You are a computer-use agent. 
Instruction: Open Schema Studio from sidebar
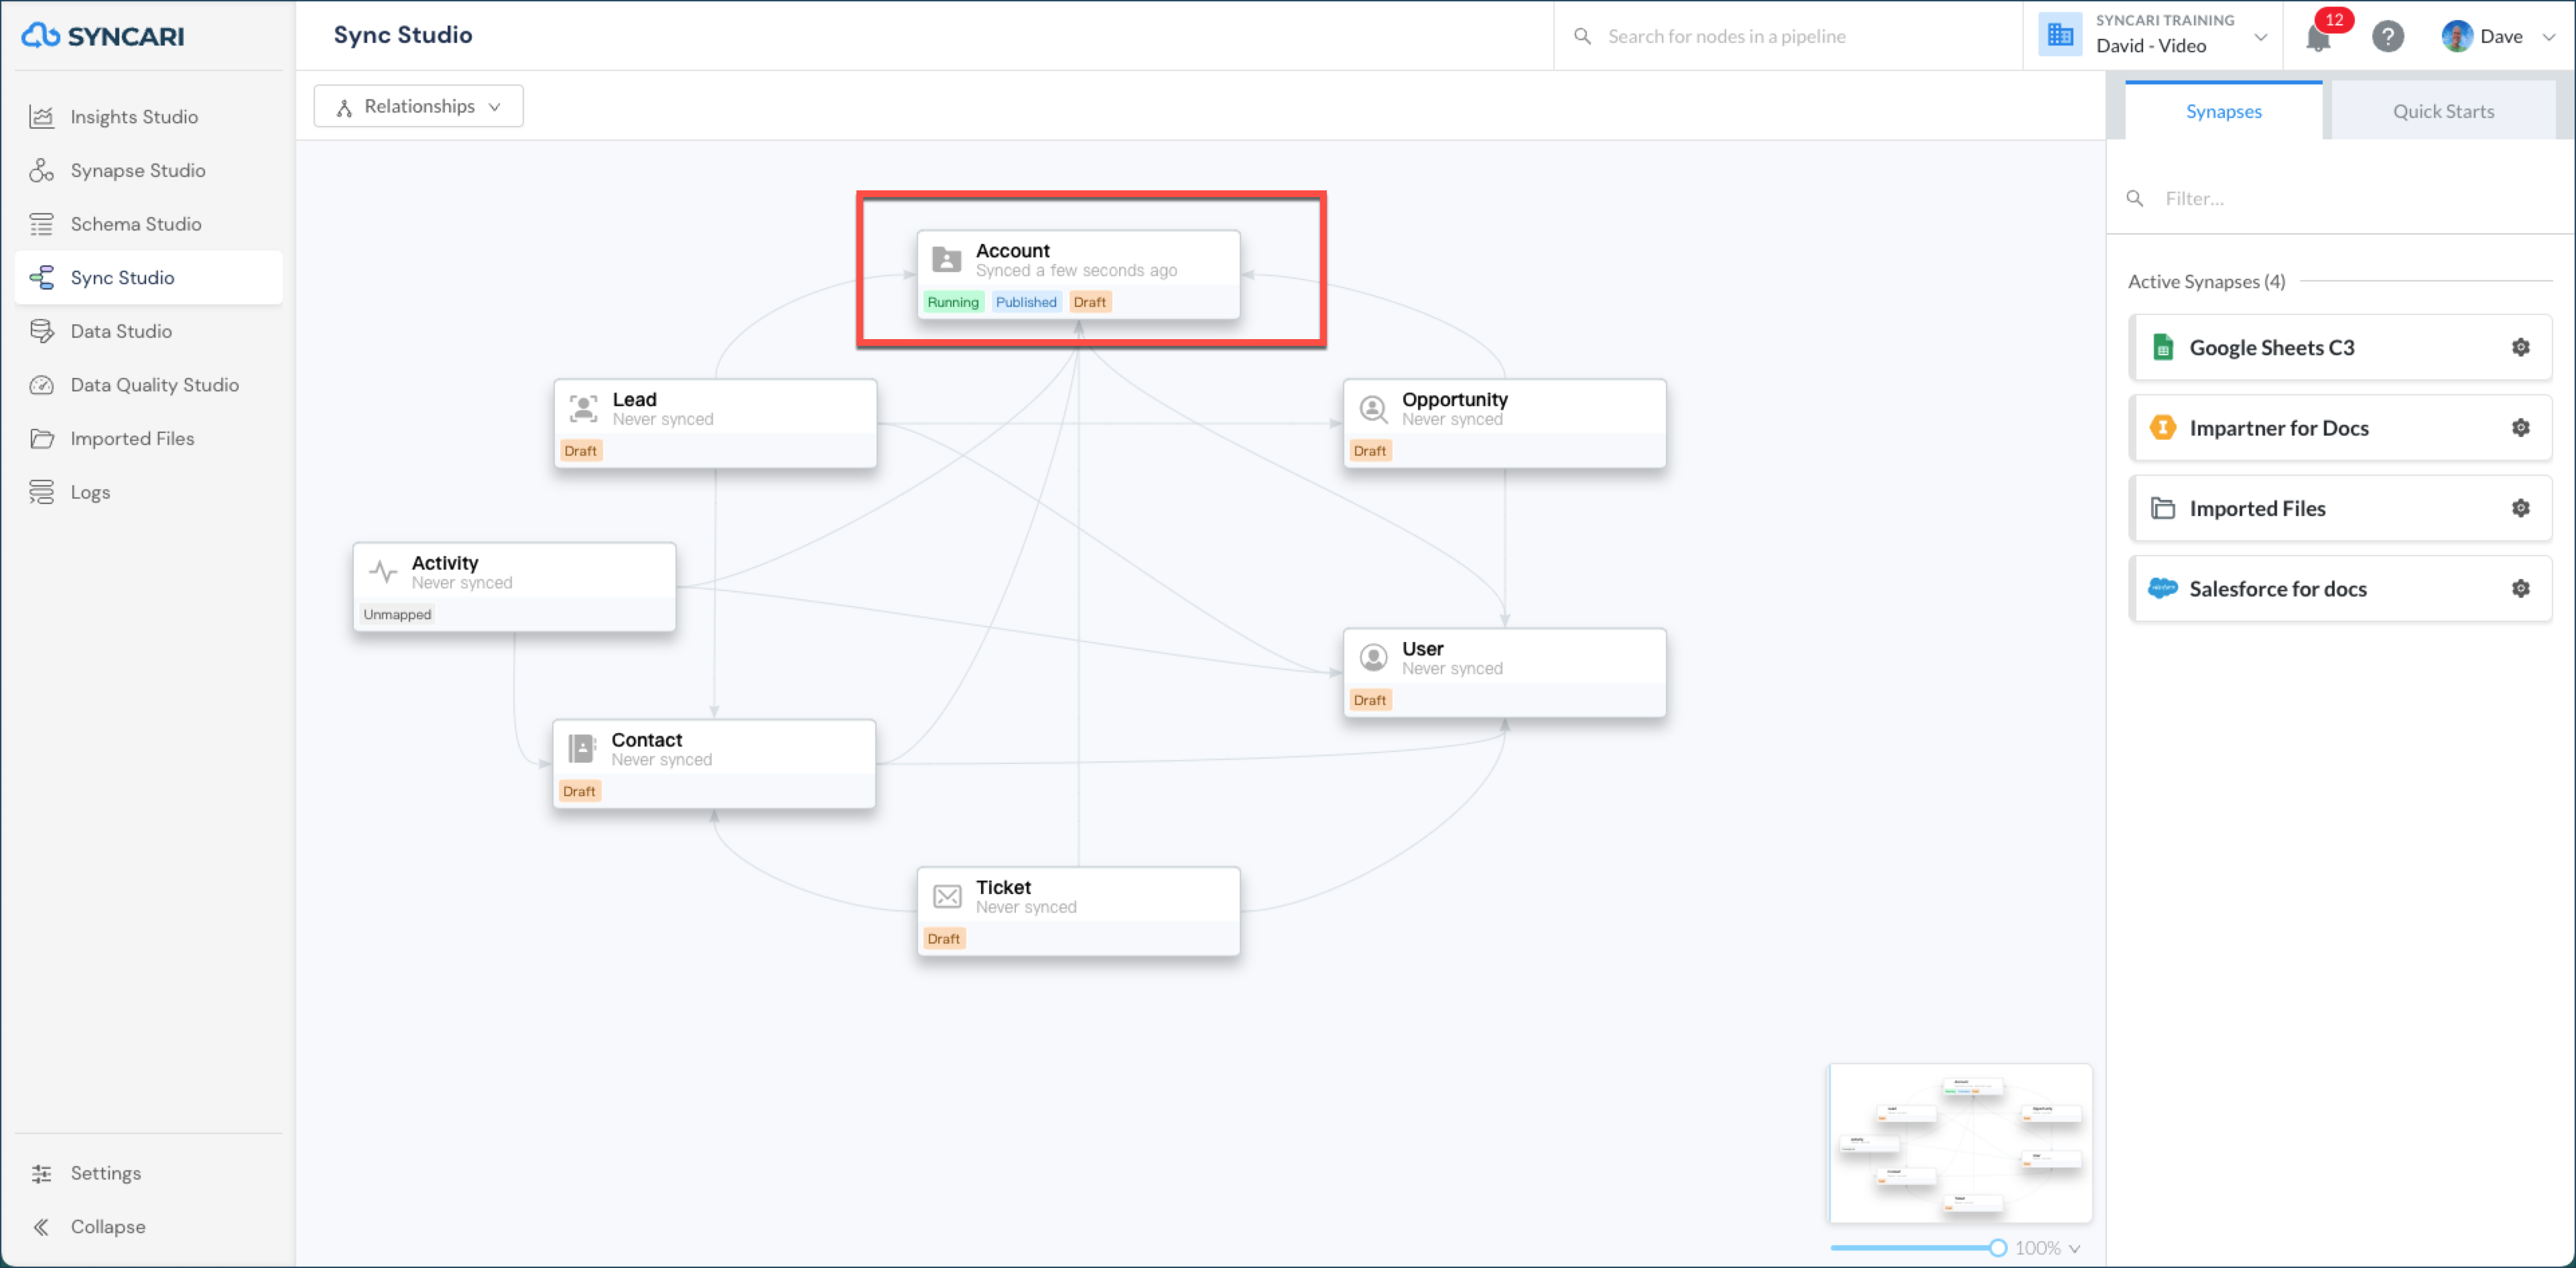(x=148, y=224)
